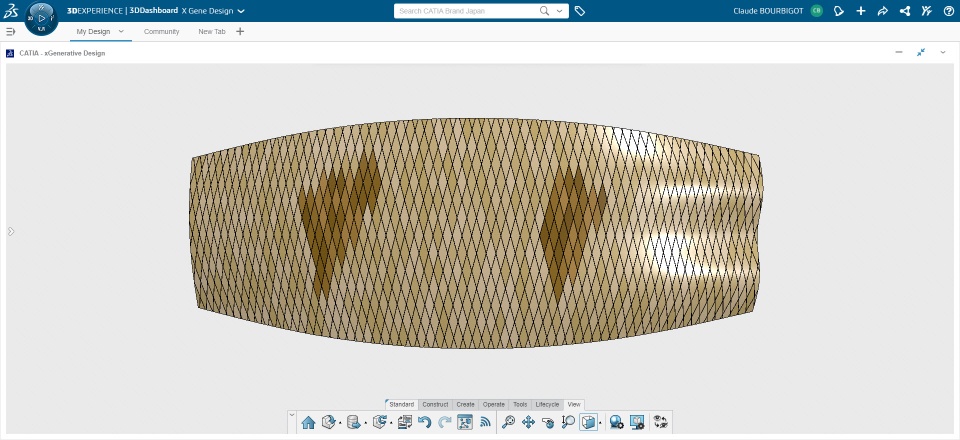Add a new dashboard tab
The width and height of the screenshot is (960, 440).
pyautogui.click(x=240, y=32)
